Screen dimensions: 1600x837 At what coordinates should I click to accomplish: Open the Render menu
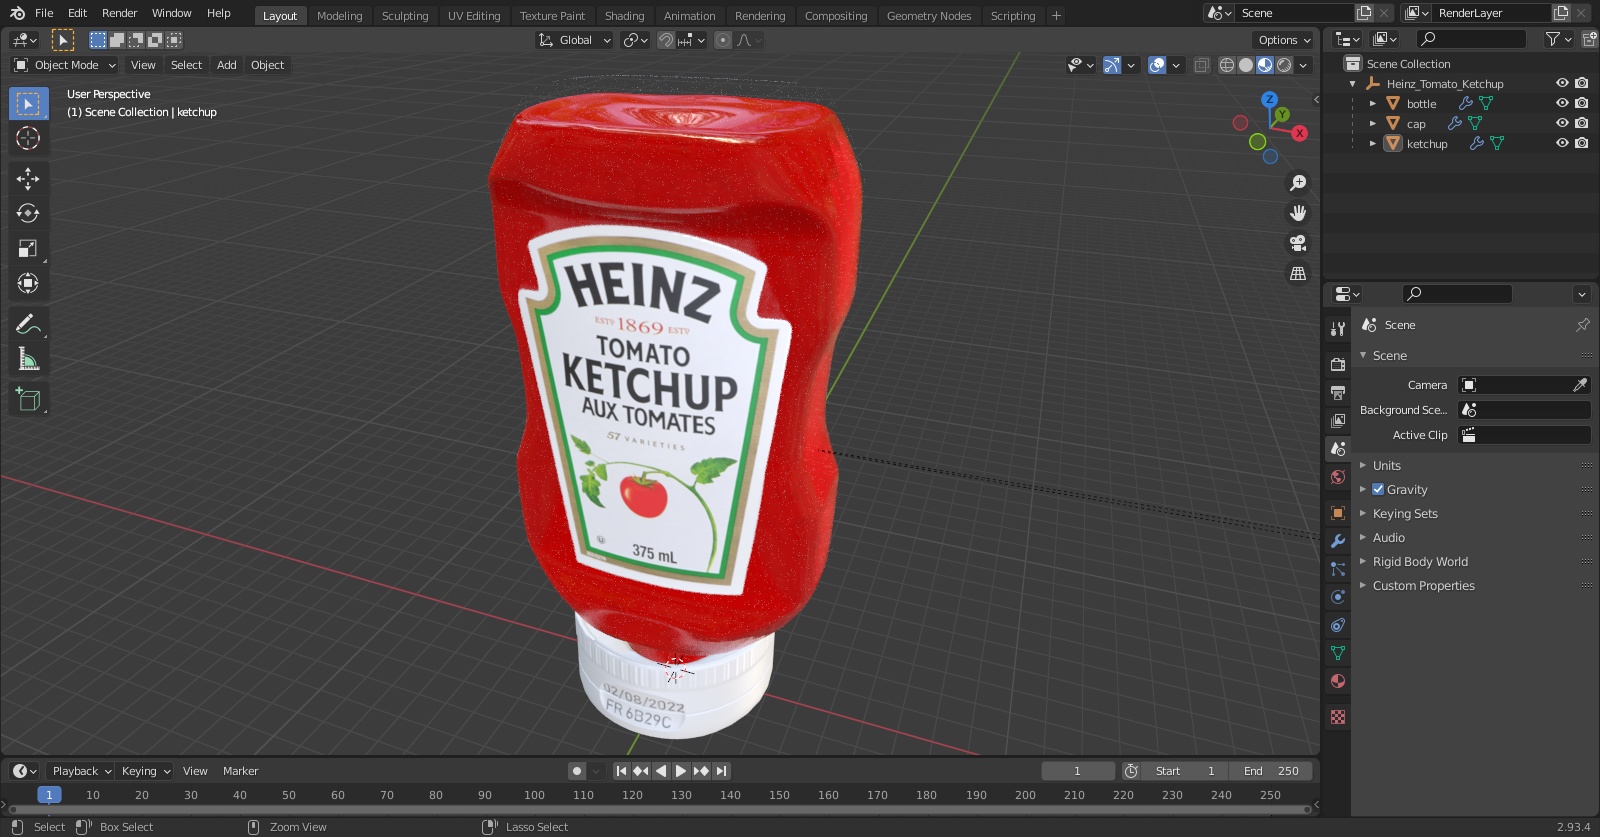119,13
